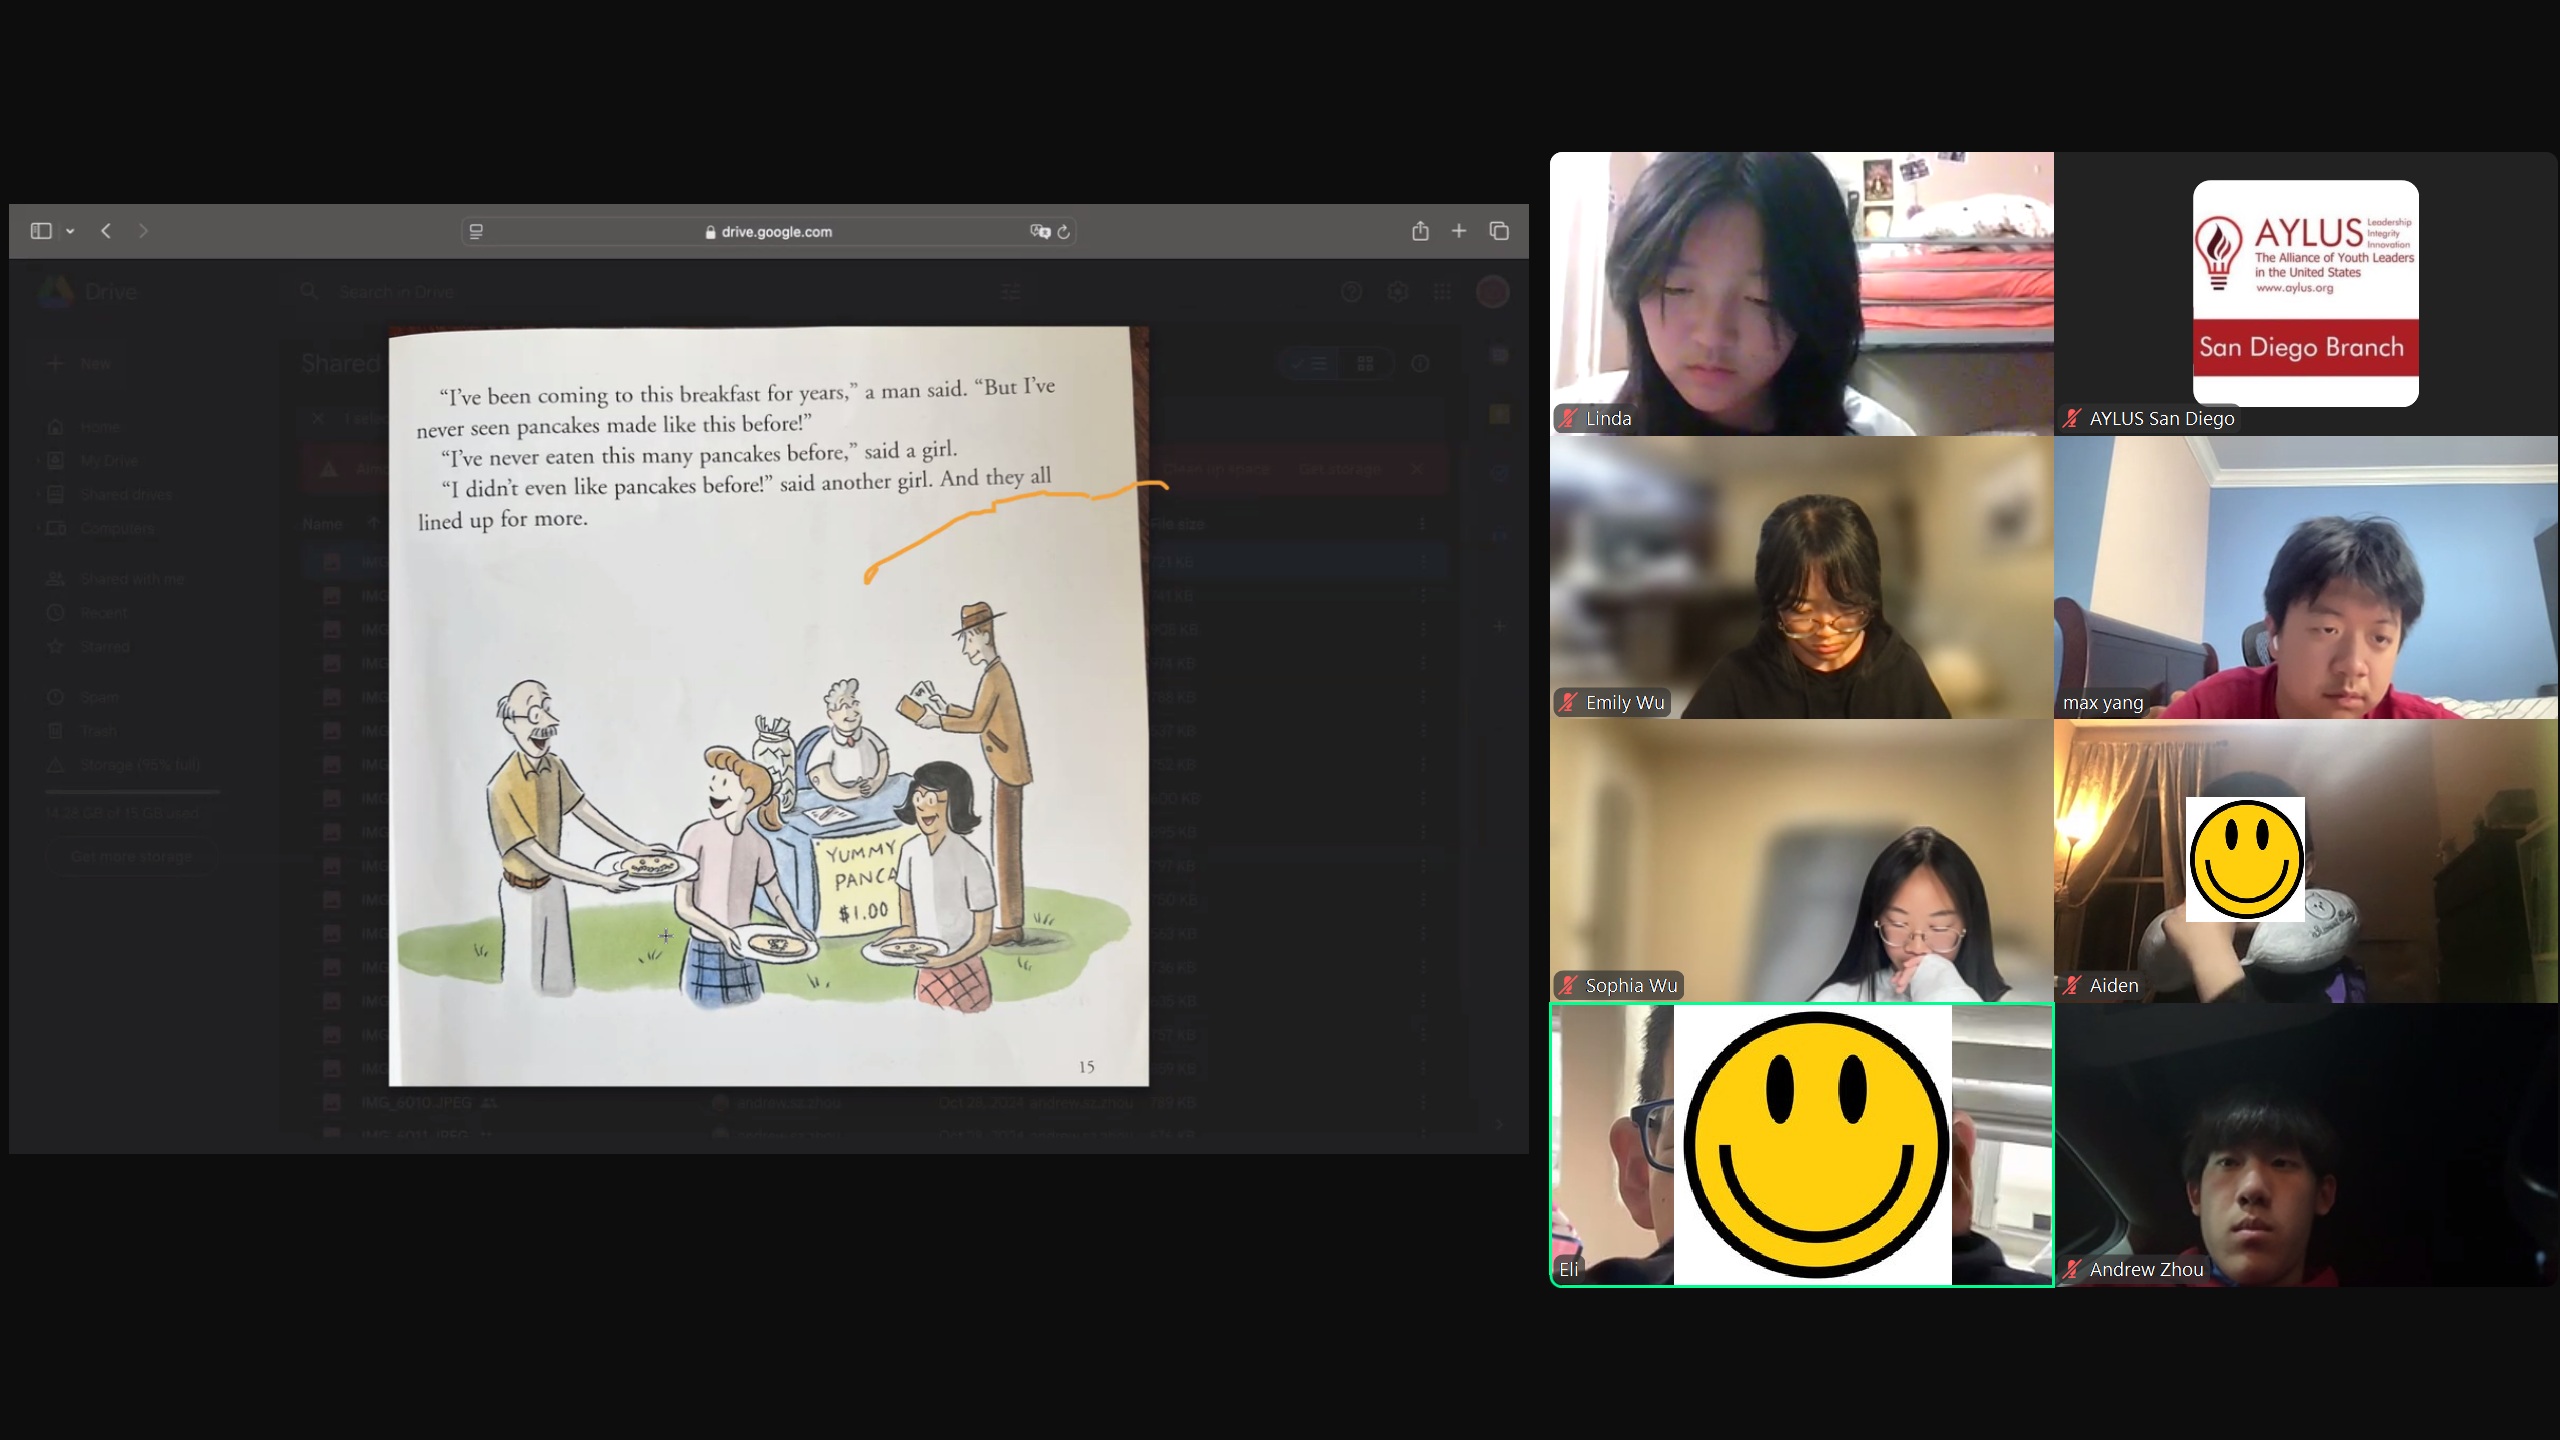2560x1440 pixels.
Task: Select Emily Wu's video tile
Action: tap(1802, 577)
